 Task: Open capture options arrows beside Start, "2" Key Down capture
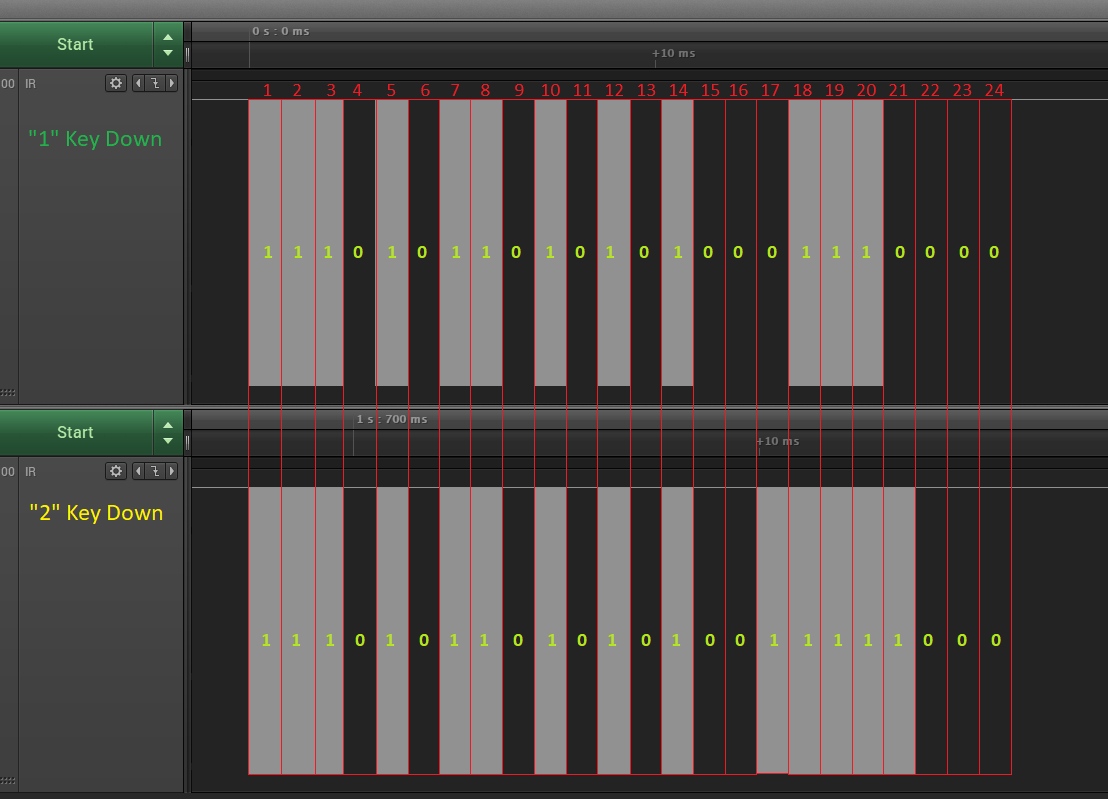click(168, 433)
